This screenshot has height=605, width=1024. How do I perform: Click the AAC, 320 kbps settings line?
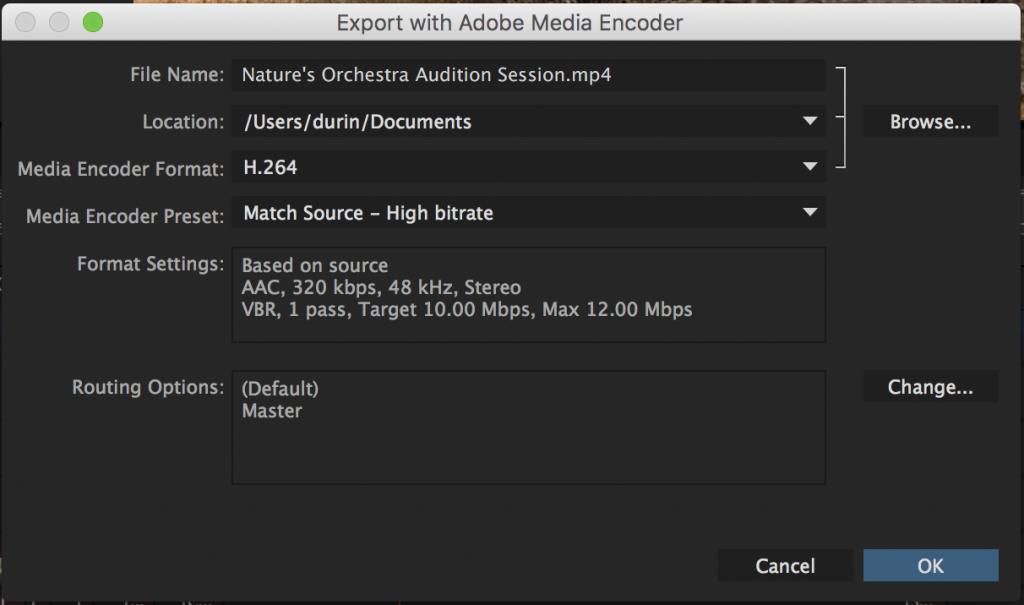380,287
